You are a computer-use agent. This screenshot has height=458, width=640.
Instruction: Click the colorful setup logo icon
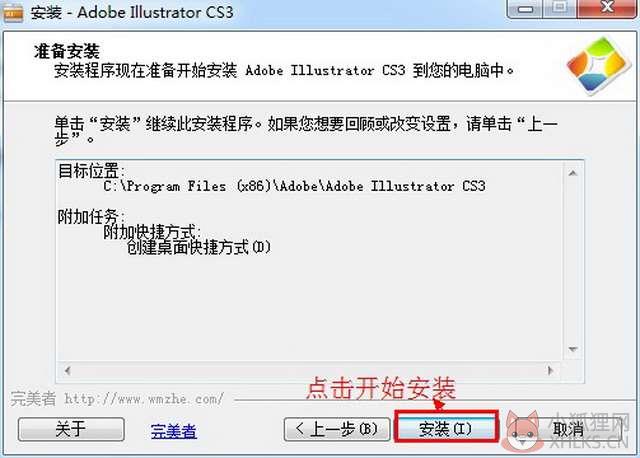(x=598, y=66)
